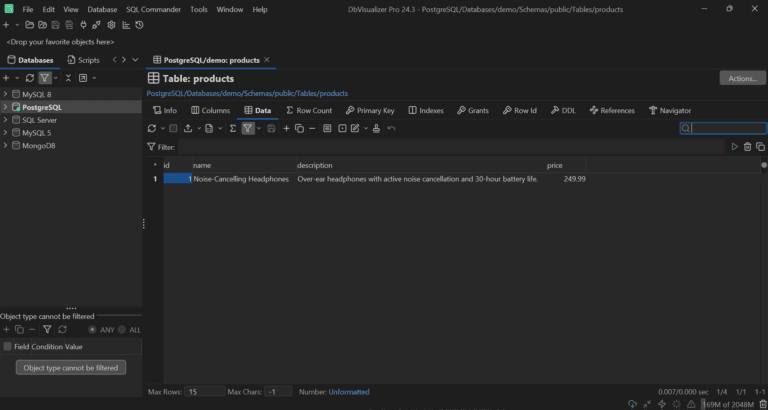Click the lightning bolt icon in status bar
The width and height of the screenshot is (768, 410).
coord(662,405)
